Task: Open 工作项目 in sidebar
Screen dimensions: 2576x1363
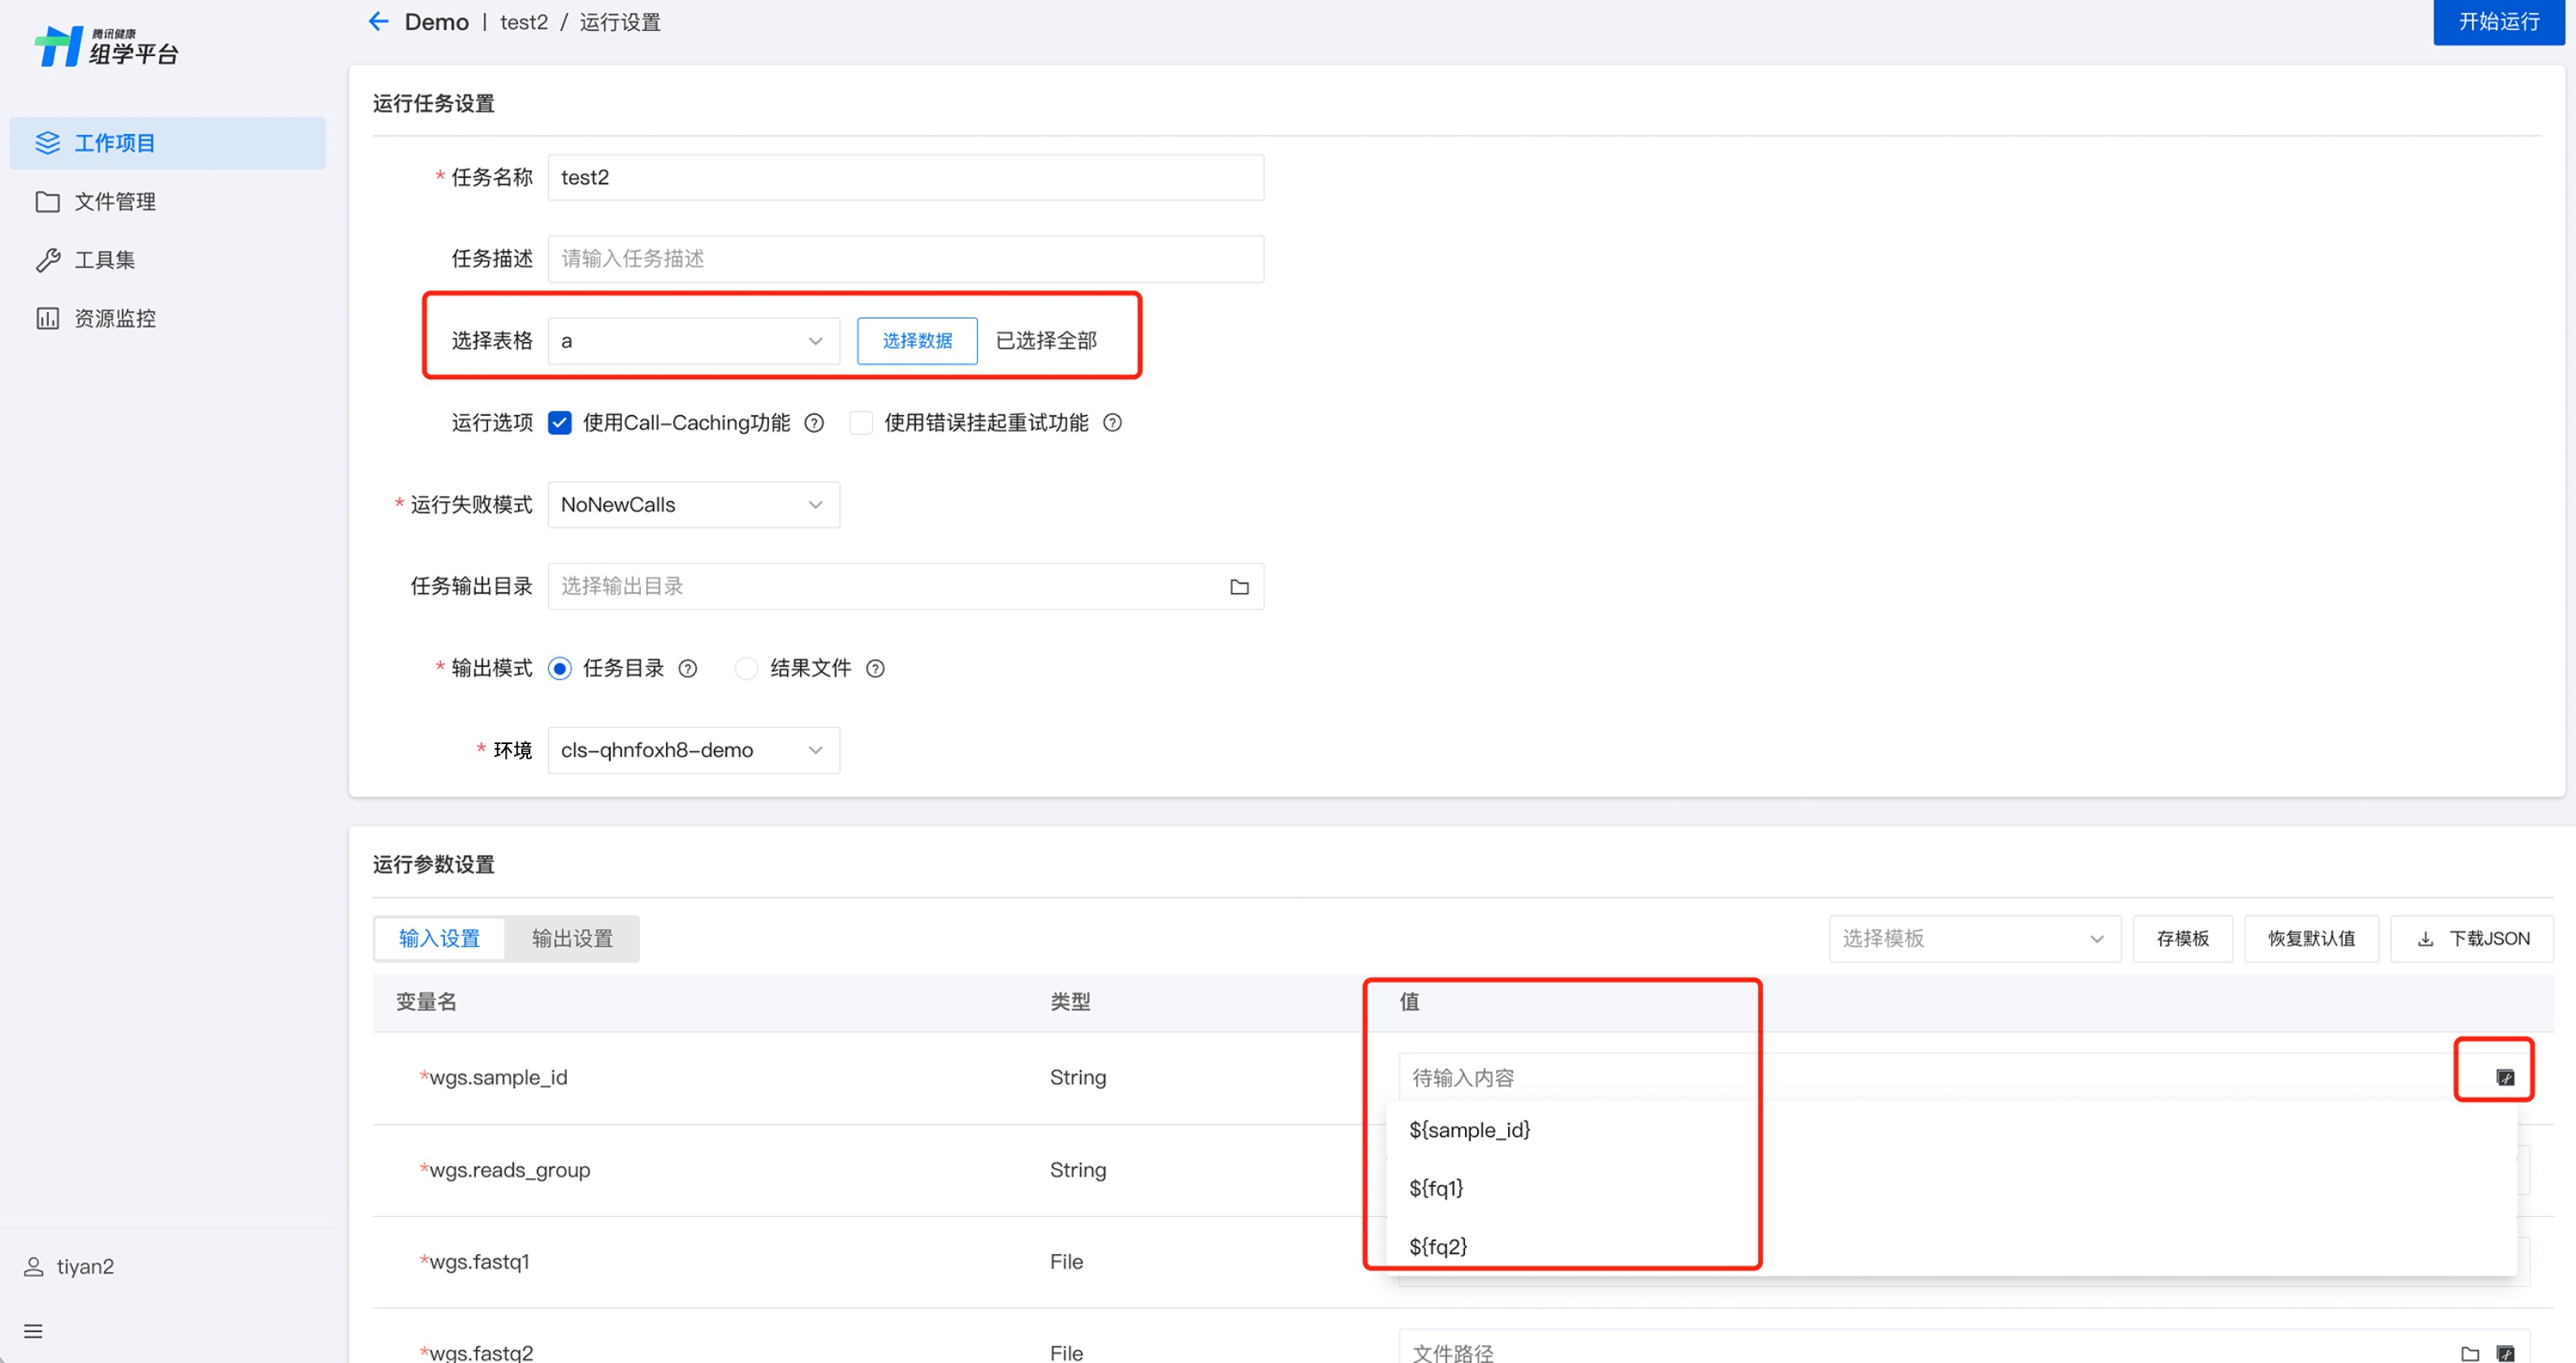Action: (x=167, y=143)
